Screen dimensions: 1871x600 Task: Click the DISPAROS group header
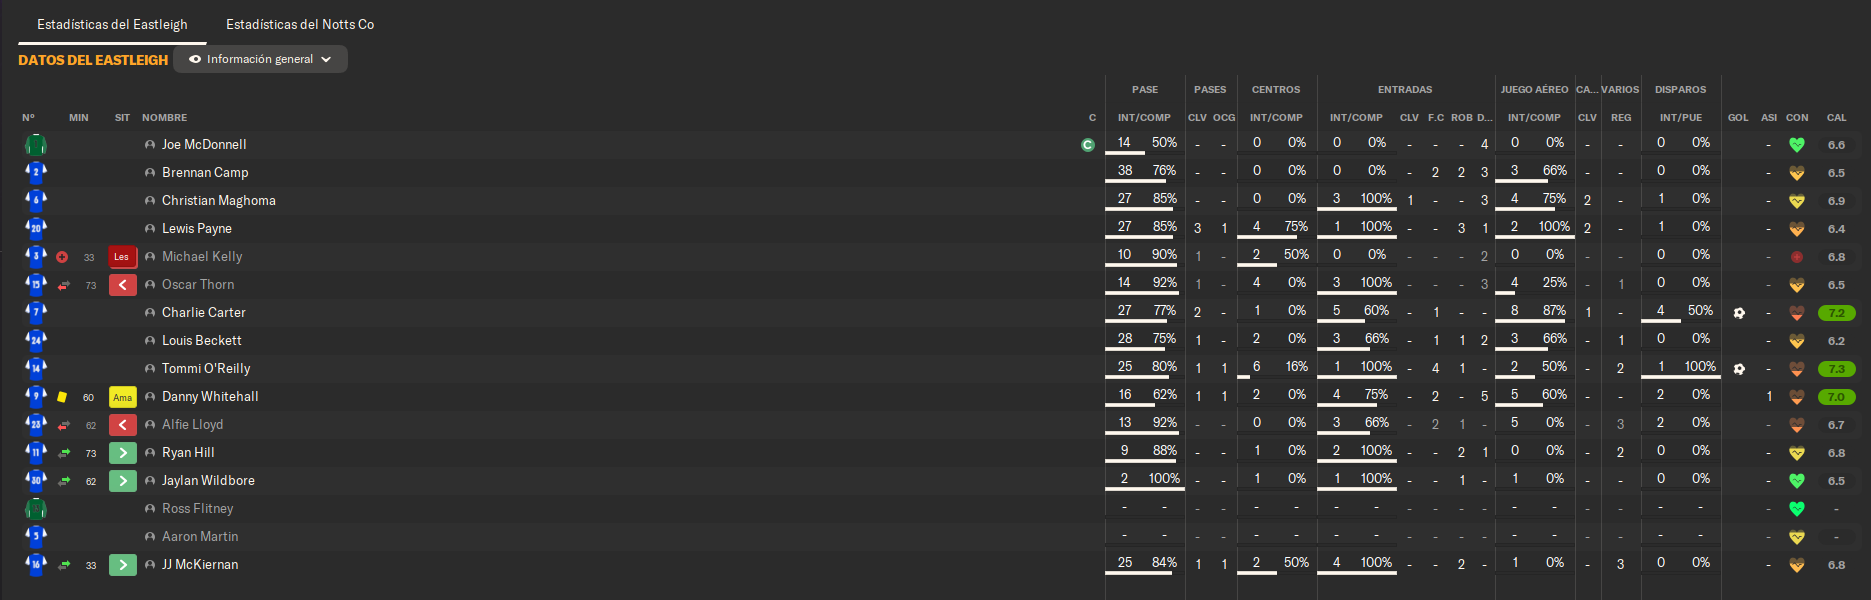point(1680,90)
